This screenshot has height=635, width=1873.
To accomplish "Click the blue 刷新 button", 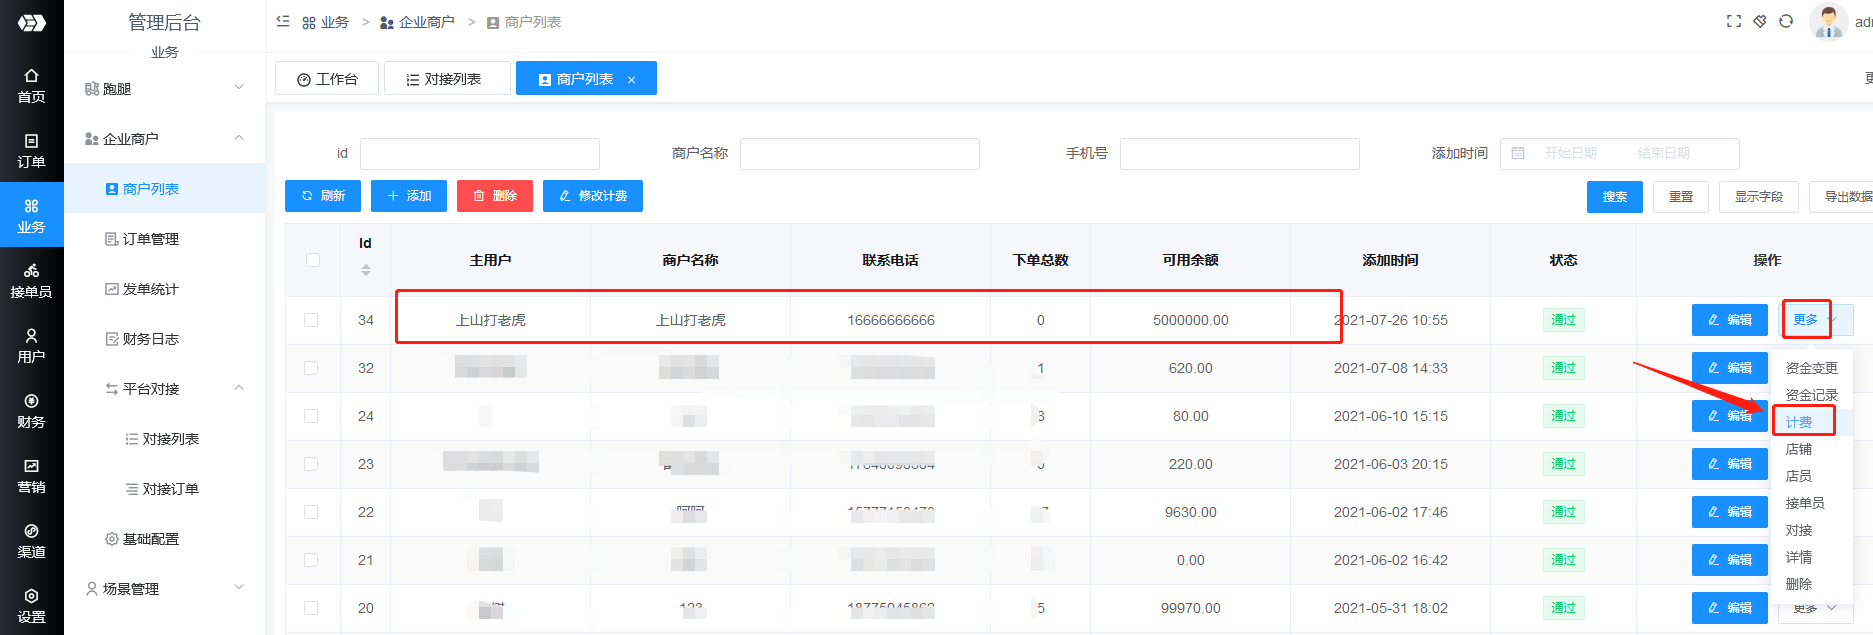I will click(x=323, y=196).
